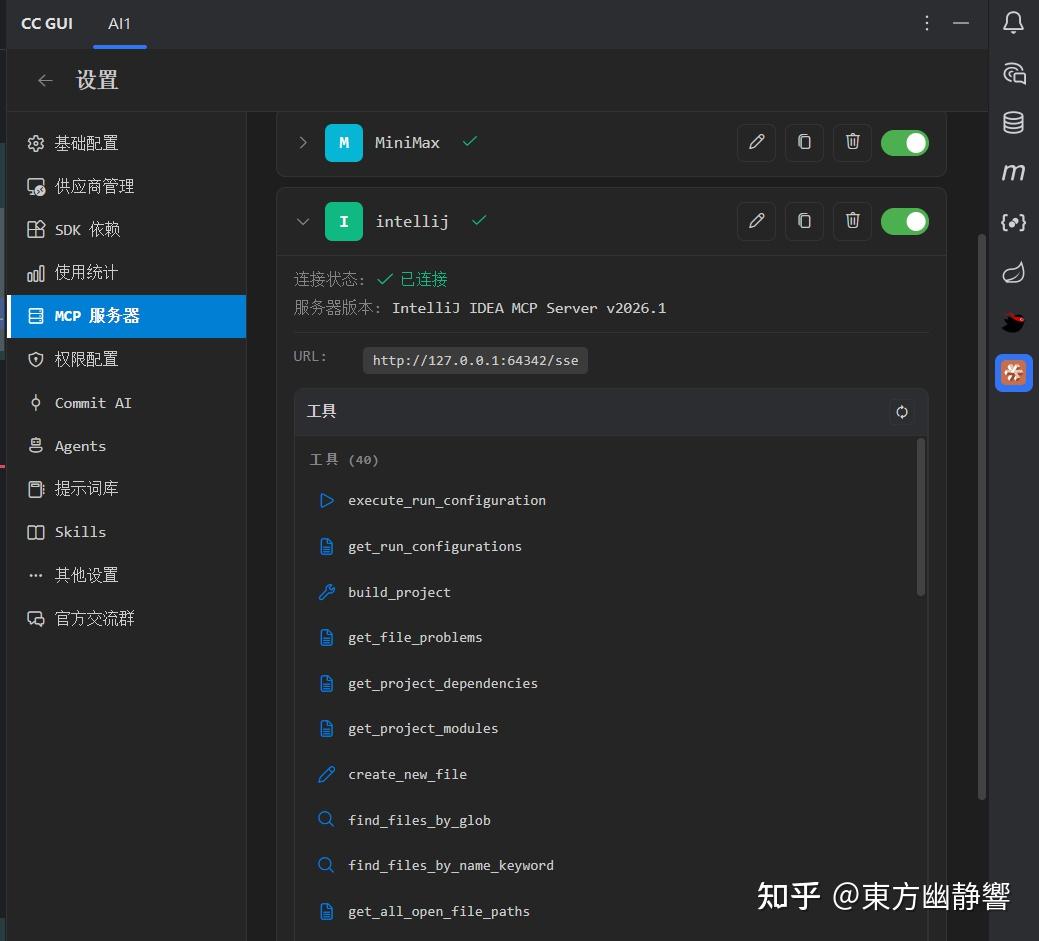The image size is (1039, 941).
Task: Open the leaf-shaped tool window icon
Action: click(1013, 272)
